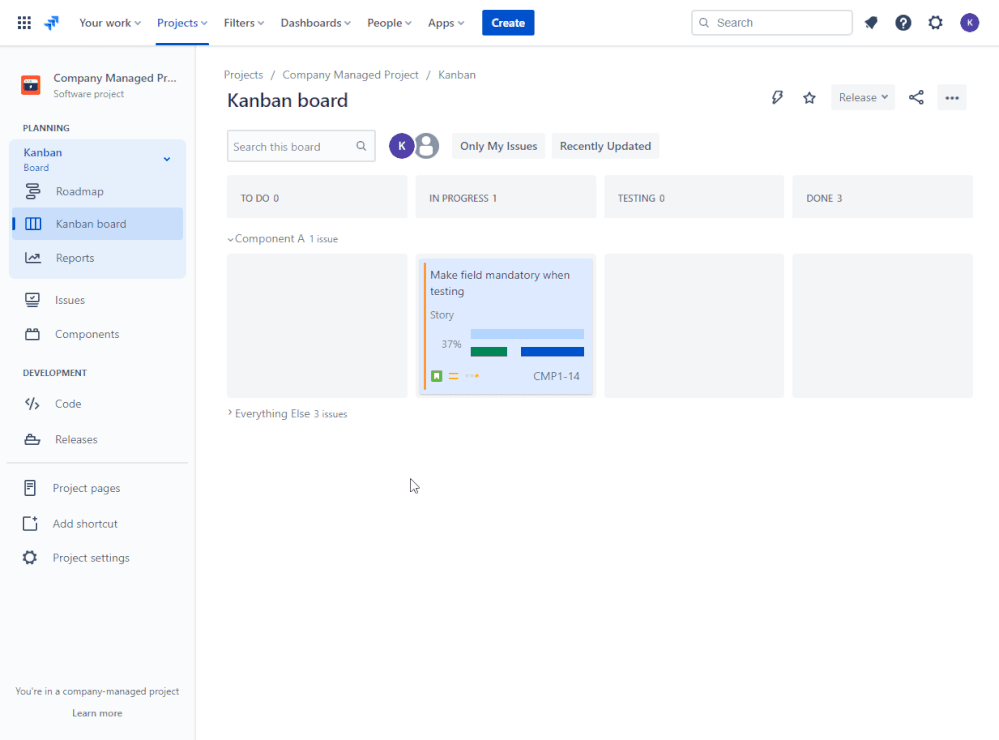Screen dimensions: 999x740
Task: Toggle Only My Issues quick filter
Action: [498, 146]
